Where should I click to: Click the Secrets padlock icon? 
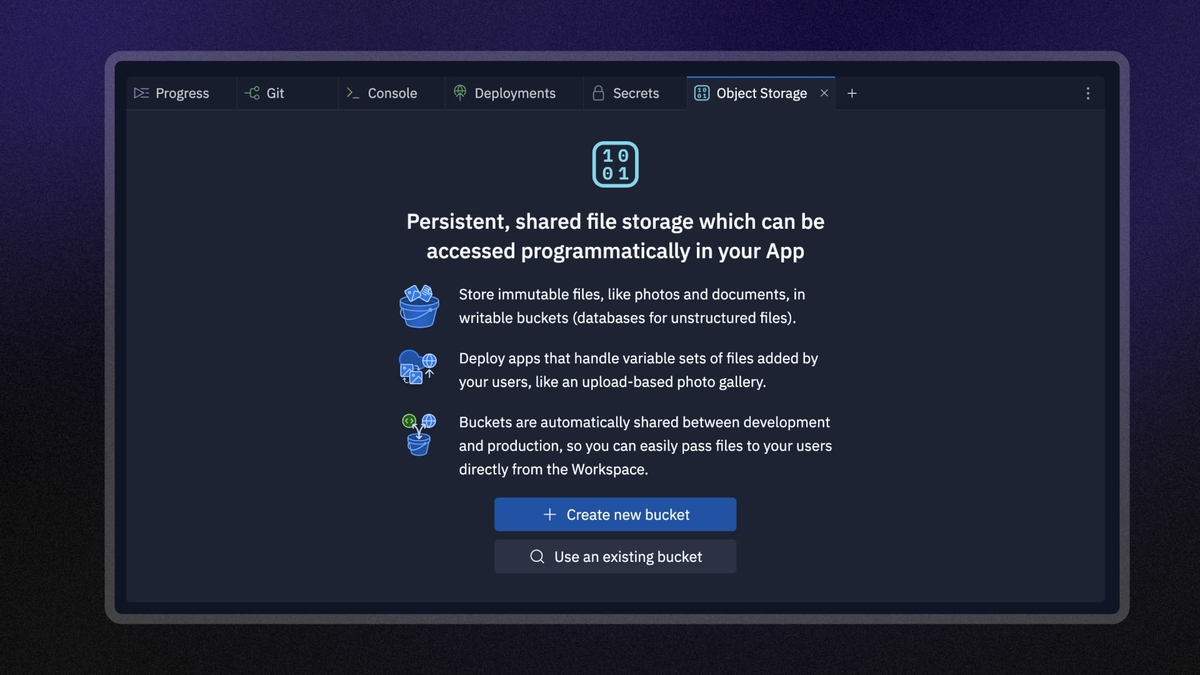[596, 92]
